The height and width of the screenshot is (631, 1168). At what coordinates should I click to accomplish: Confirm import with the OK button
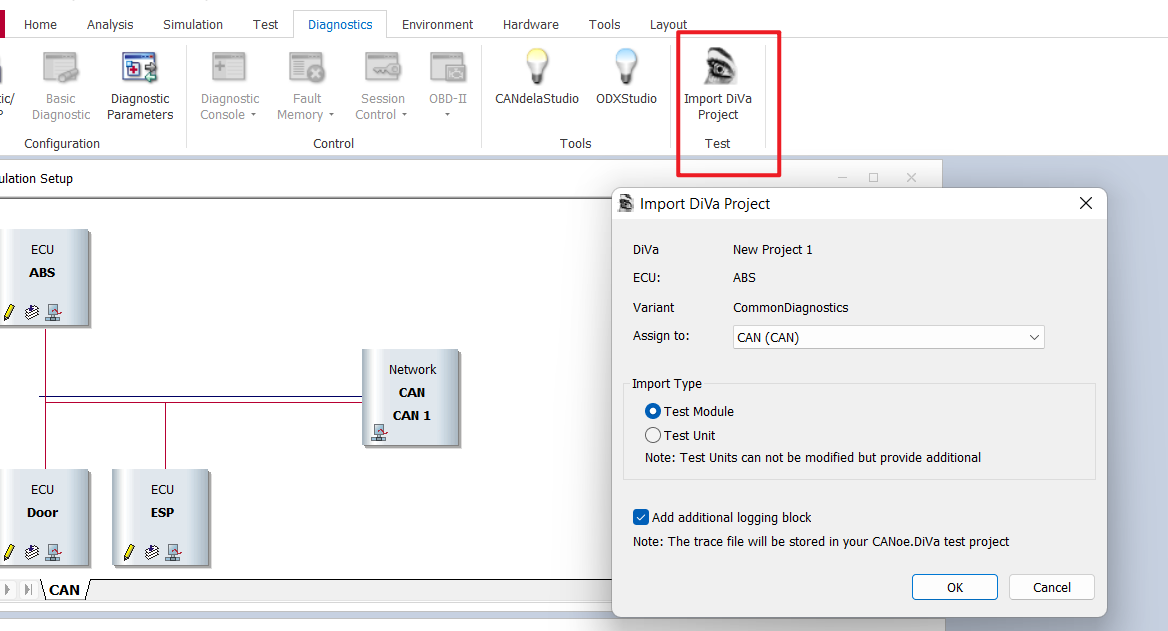point(954,587)
